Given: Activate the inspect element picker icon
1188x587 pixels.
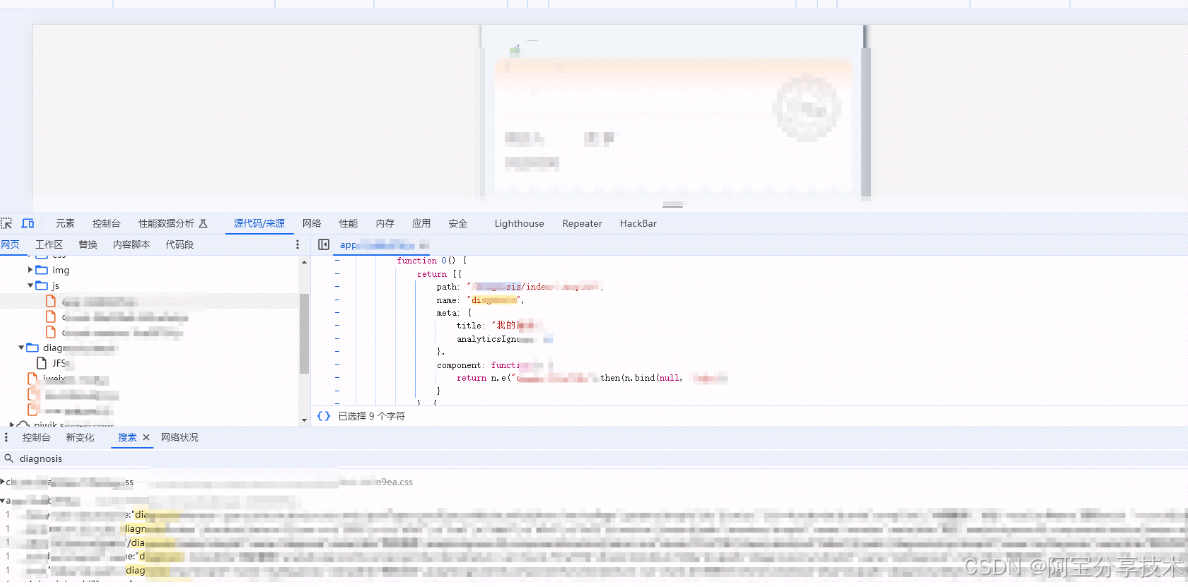Looking at the screenshot, I should tap(6, 223).
